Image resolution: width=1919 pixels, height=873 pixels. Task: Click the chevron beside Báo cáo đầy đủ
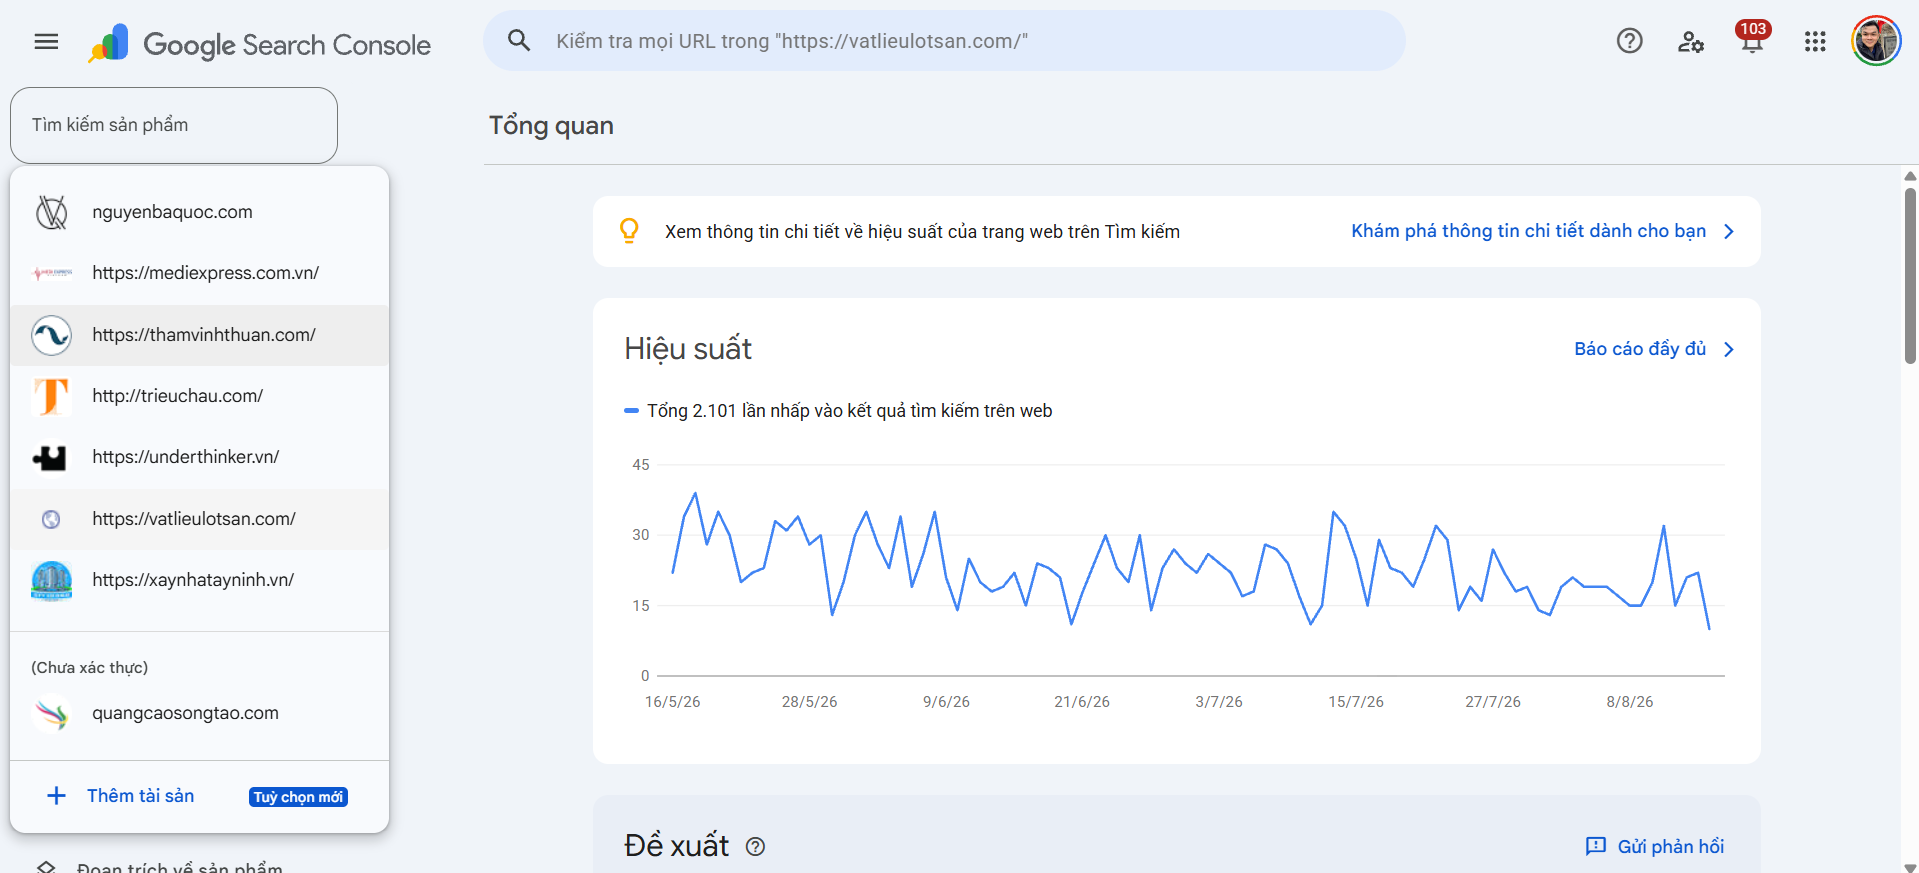pos(1729,349)
